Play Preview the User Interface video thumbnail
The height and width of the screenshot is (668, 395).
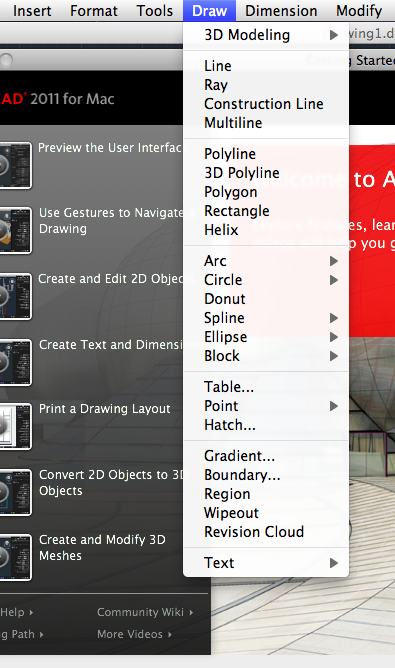[x=15, y=165]
